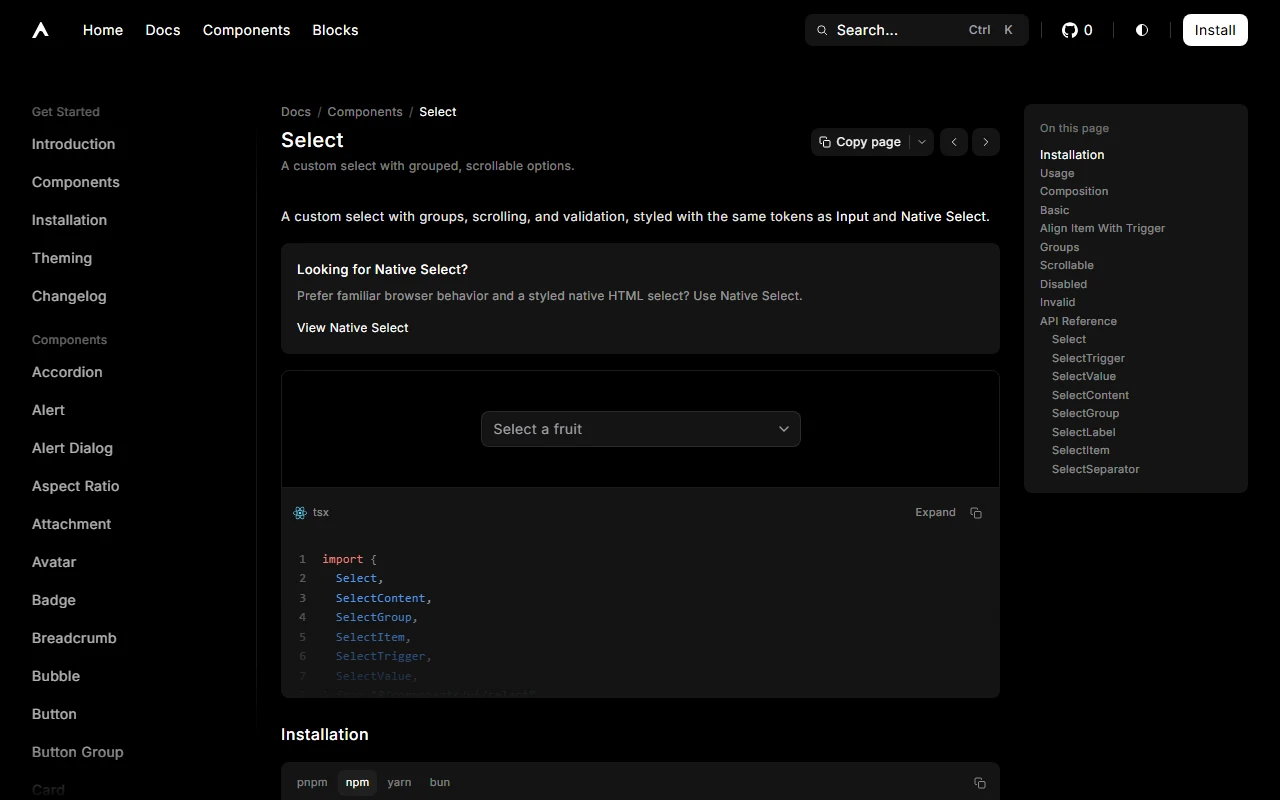Open Alert Dialog component page
Viewport: 1280px width, 800px height.
coord(72,448)
